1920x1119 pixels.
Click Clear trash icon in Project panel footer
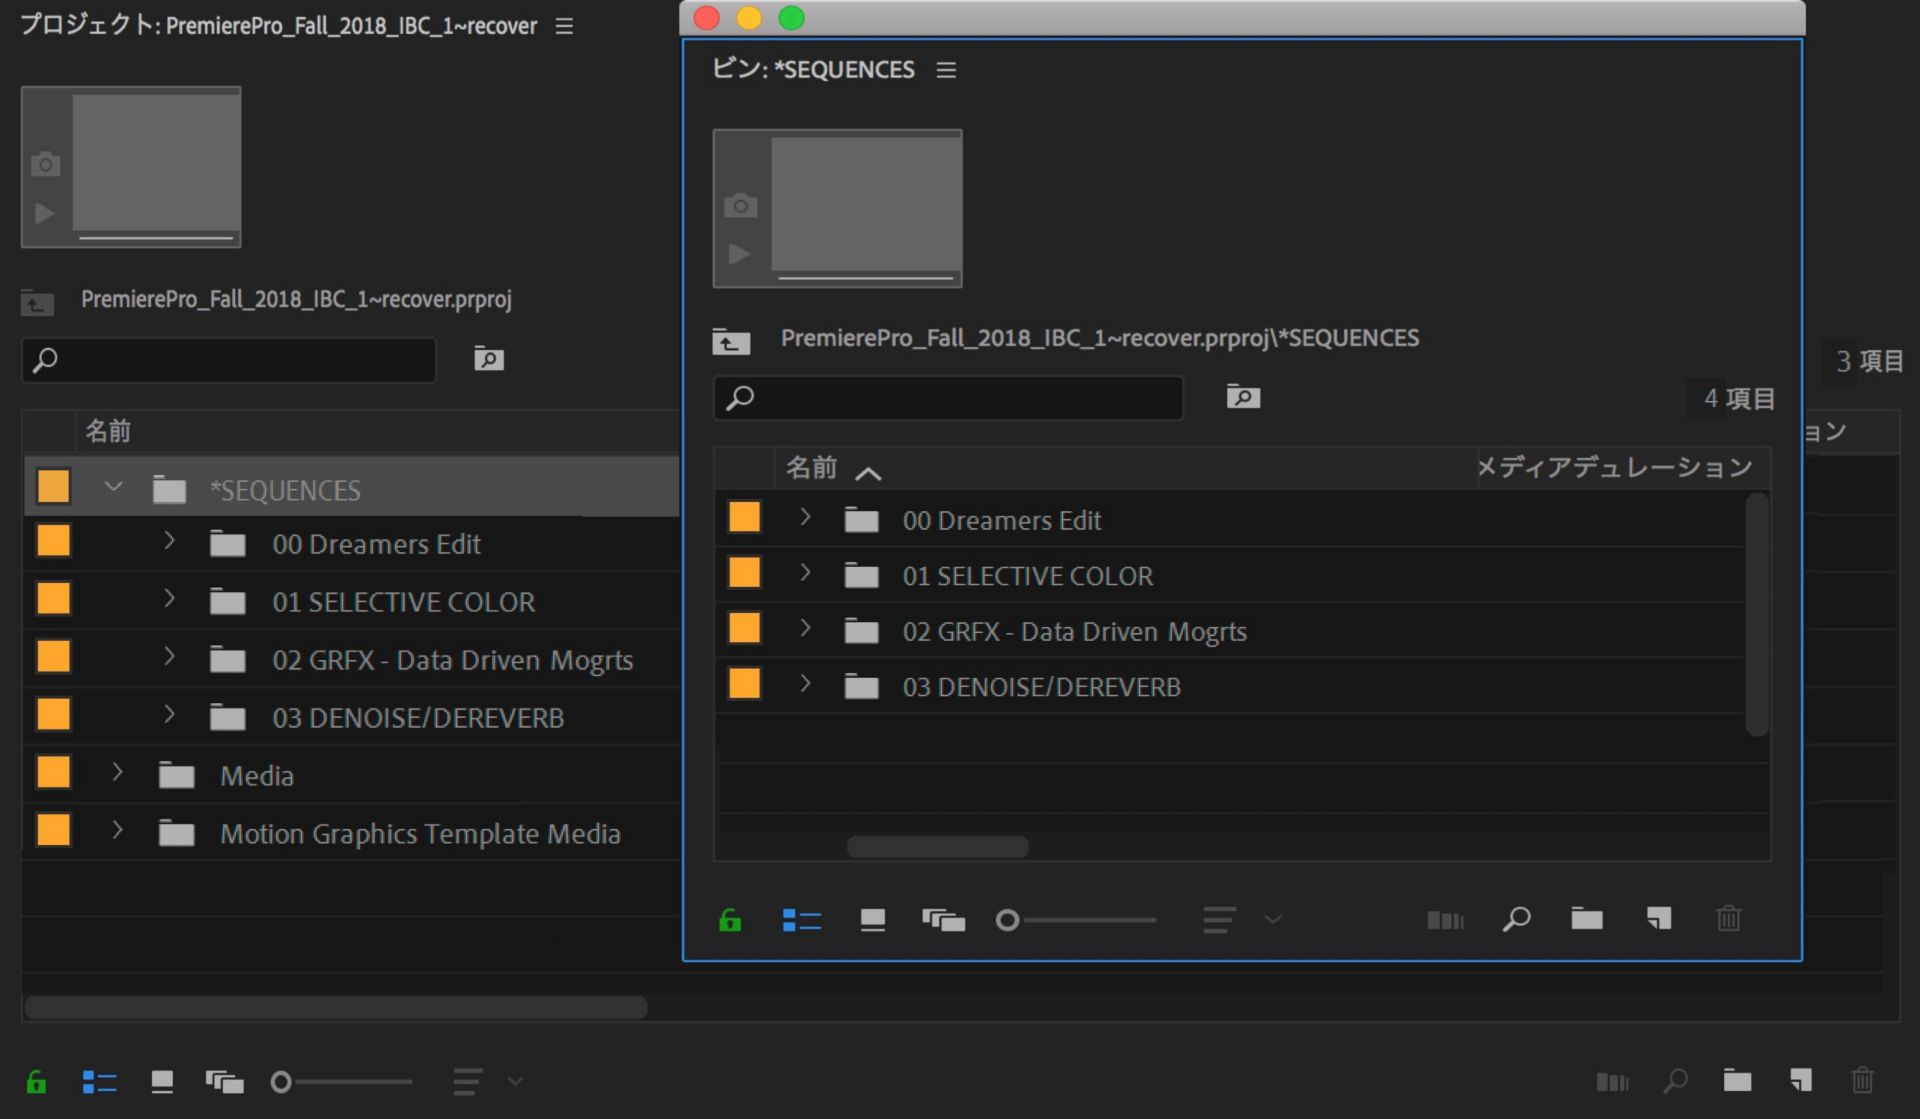[1862, 1080]
